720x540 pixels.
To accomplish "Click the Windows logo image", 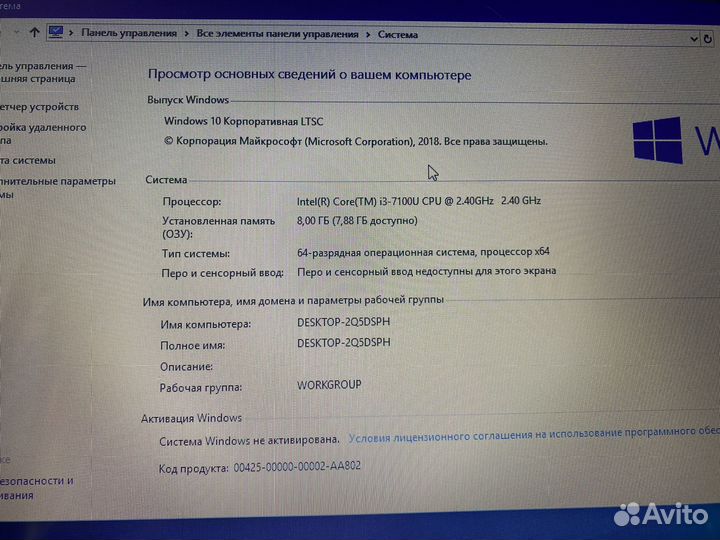I will click(x=658, y=140).
